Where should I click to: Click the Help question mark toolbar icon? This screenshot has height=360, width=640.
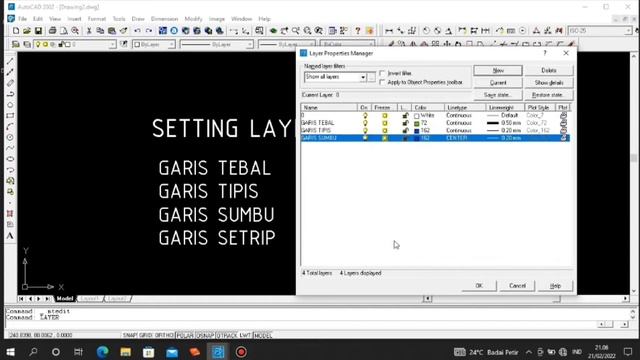358,31
